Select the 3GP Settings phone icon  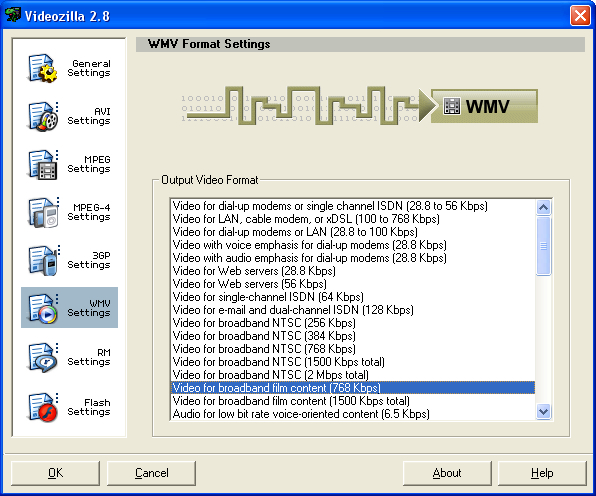(43, 260)
